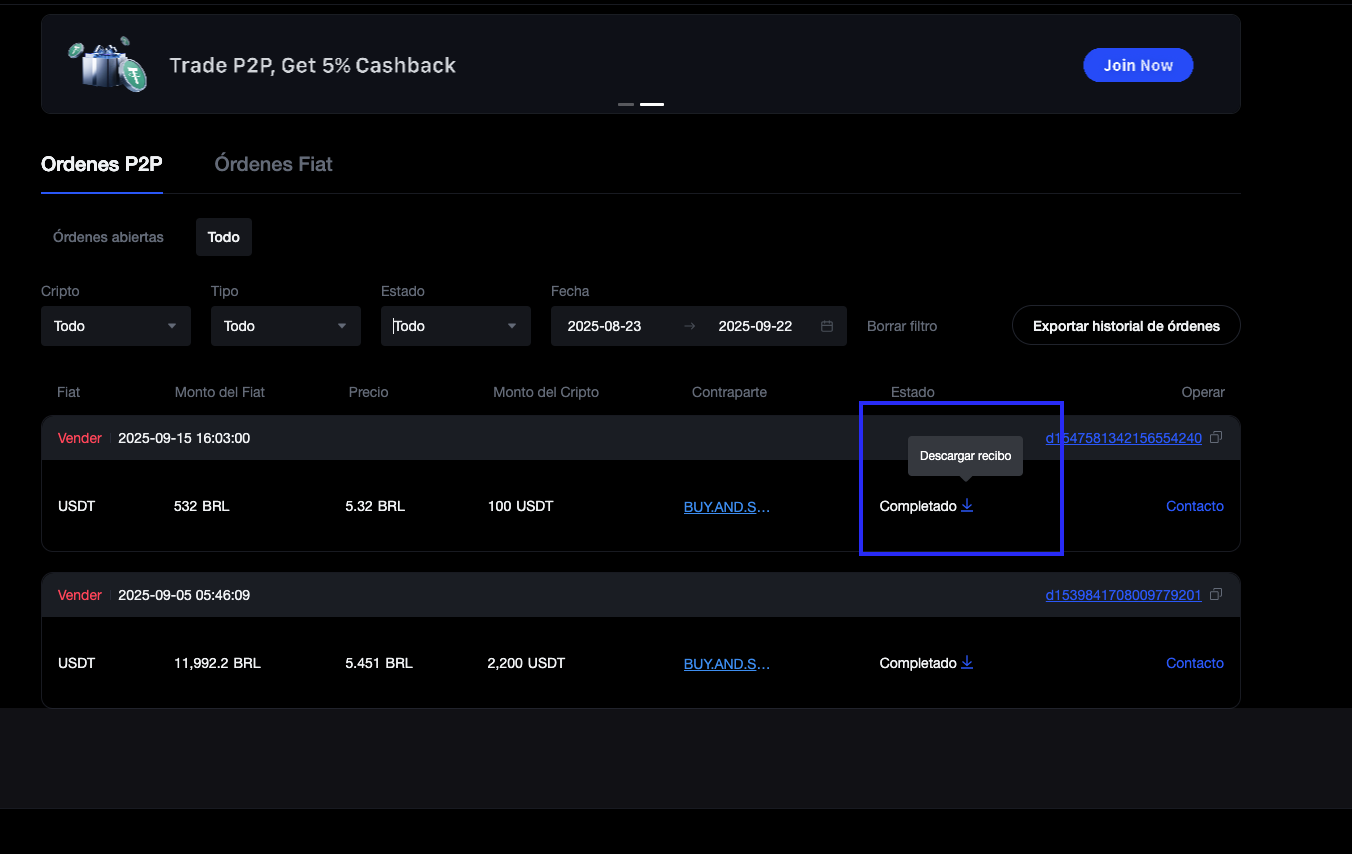Open Contacto for the 100 USDT order
Screen dimensions: 1352x854
[x=1194, y=506]
